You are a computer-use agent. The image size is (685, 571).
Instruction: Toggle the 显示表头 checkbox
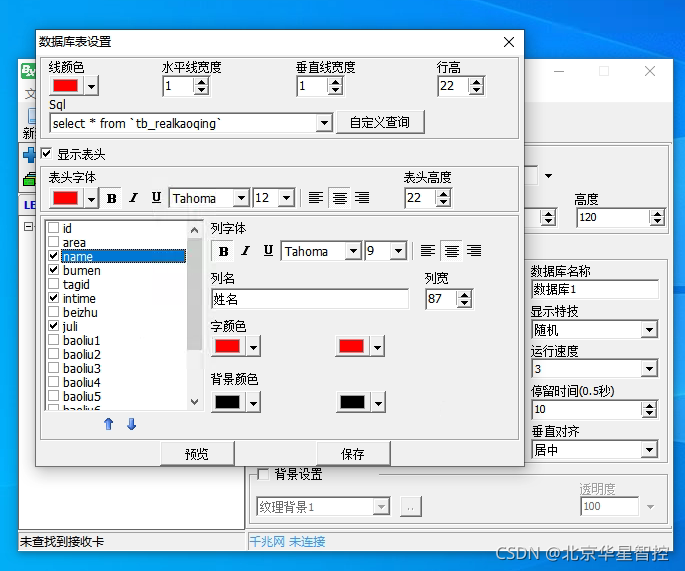(x=46, y=153)
